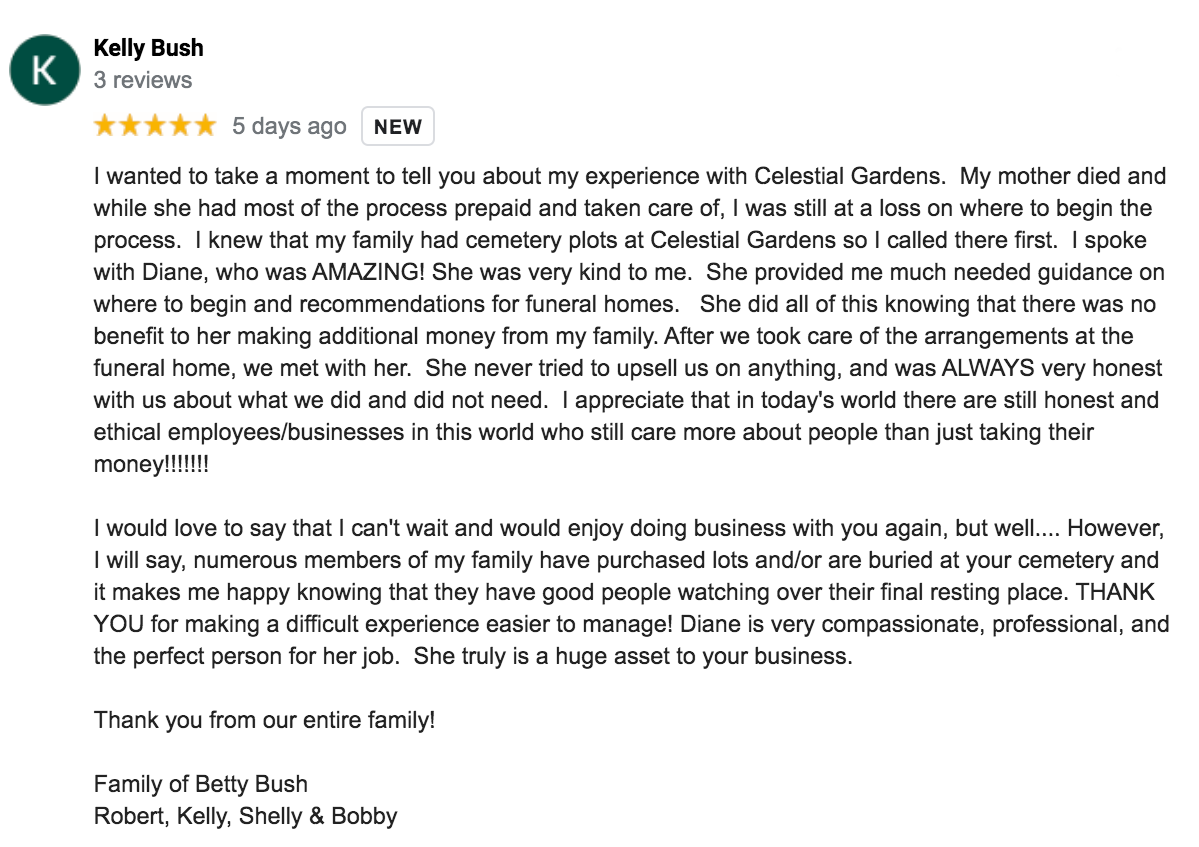Click the phrase huge asset to your business
The image size is (1199, 847).
(703, 657)
